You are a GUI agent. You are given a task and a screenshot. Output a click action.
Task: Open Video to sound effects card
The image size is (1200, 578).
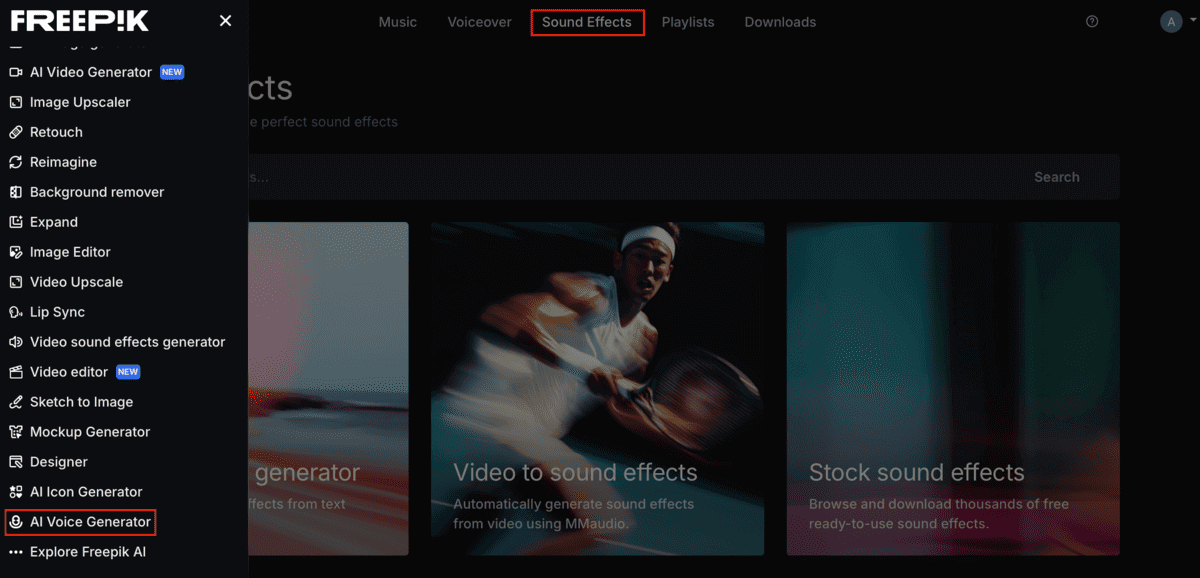(x=597, y=388)
